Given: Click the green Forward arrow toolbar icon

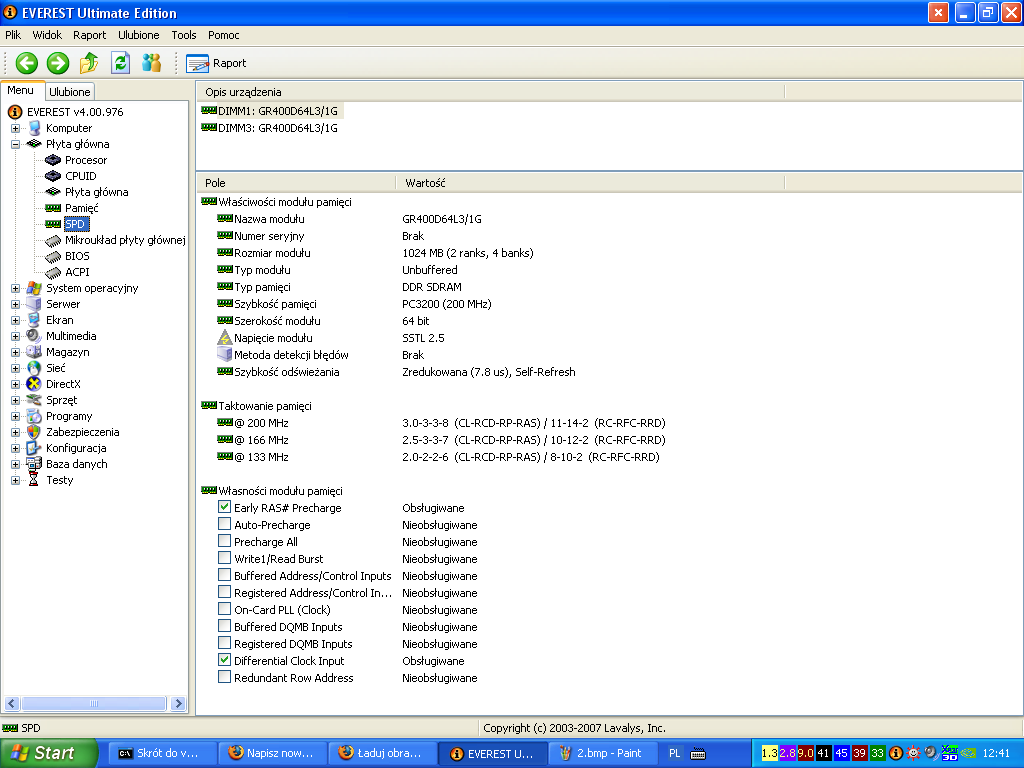Looking at the screenshot, I should point(58,63).
